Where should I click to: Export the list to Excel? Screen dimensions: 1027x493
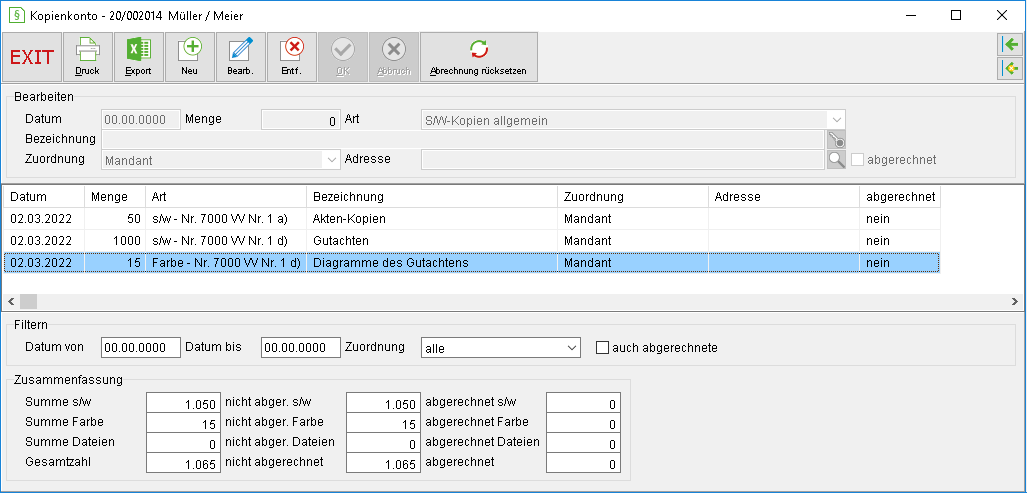(x=138, y=57)
